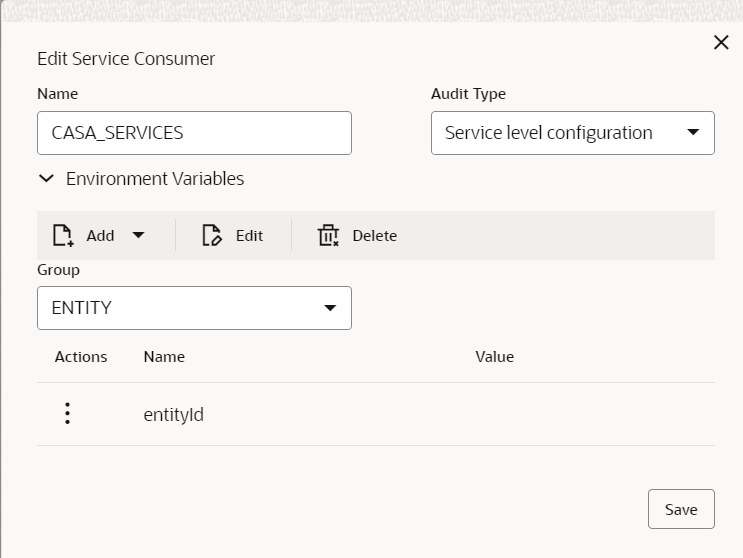Click the Delete trash icon
The height and width of the screenshot is (558, 743).
pyautogui.click(x=328, y=236)
